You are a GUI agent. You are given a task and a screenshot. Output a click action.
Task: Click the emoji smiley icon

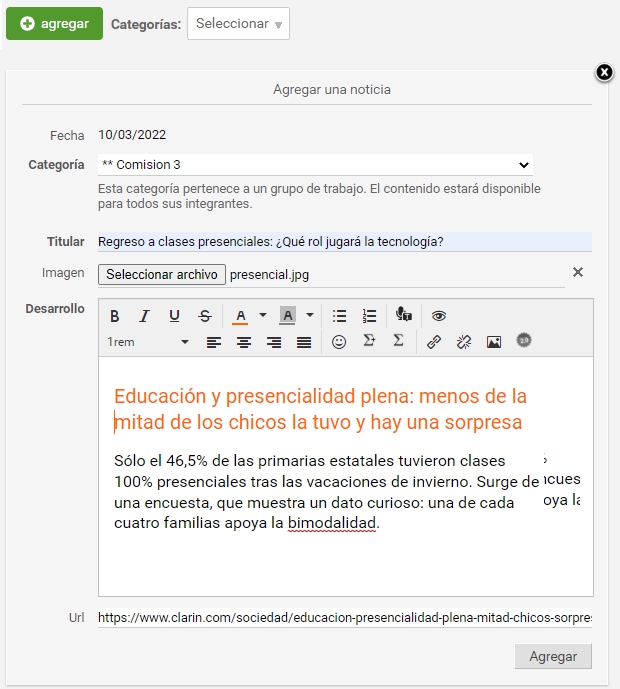[339, 342]
